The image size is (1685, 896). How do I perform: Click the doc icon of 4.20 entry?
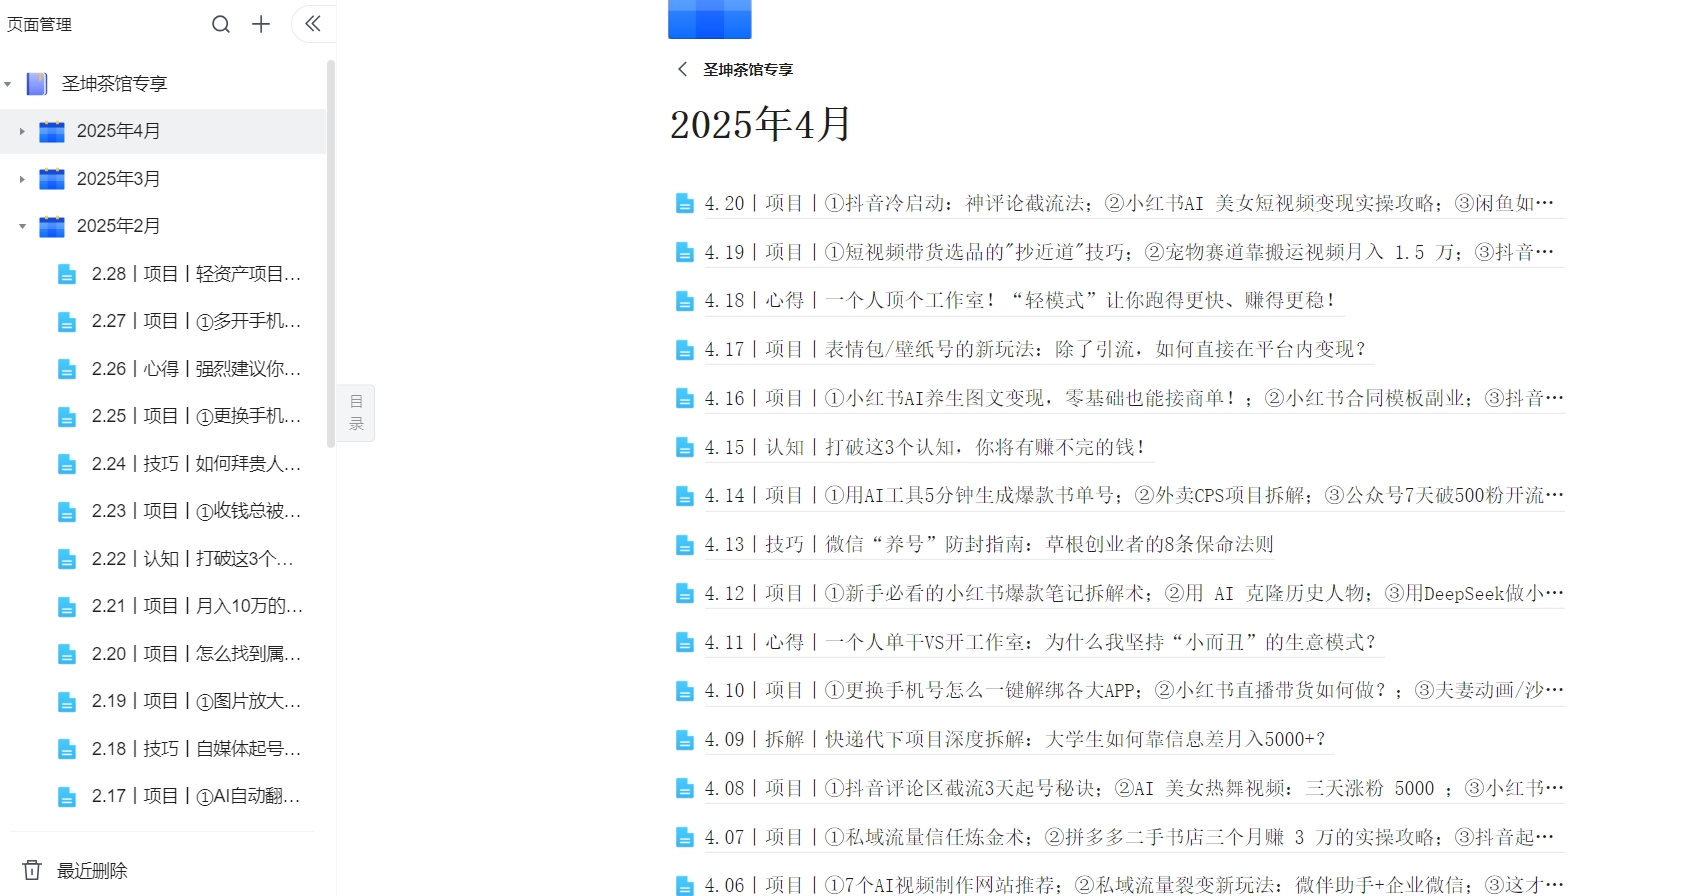point(685,204)
